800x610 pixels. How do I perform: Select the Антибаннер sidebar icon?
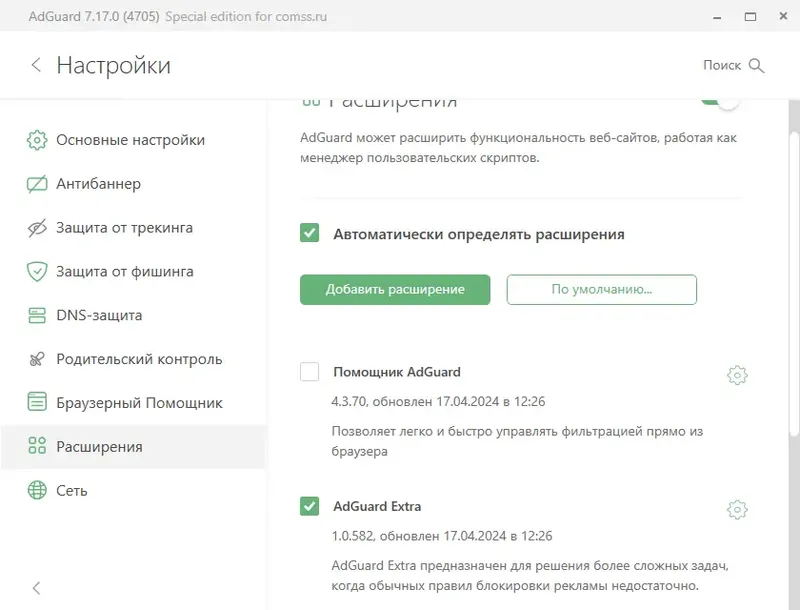37,184
